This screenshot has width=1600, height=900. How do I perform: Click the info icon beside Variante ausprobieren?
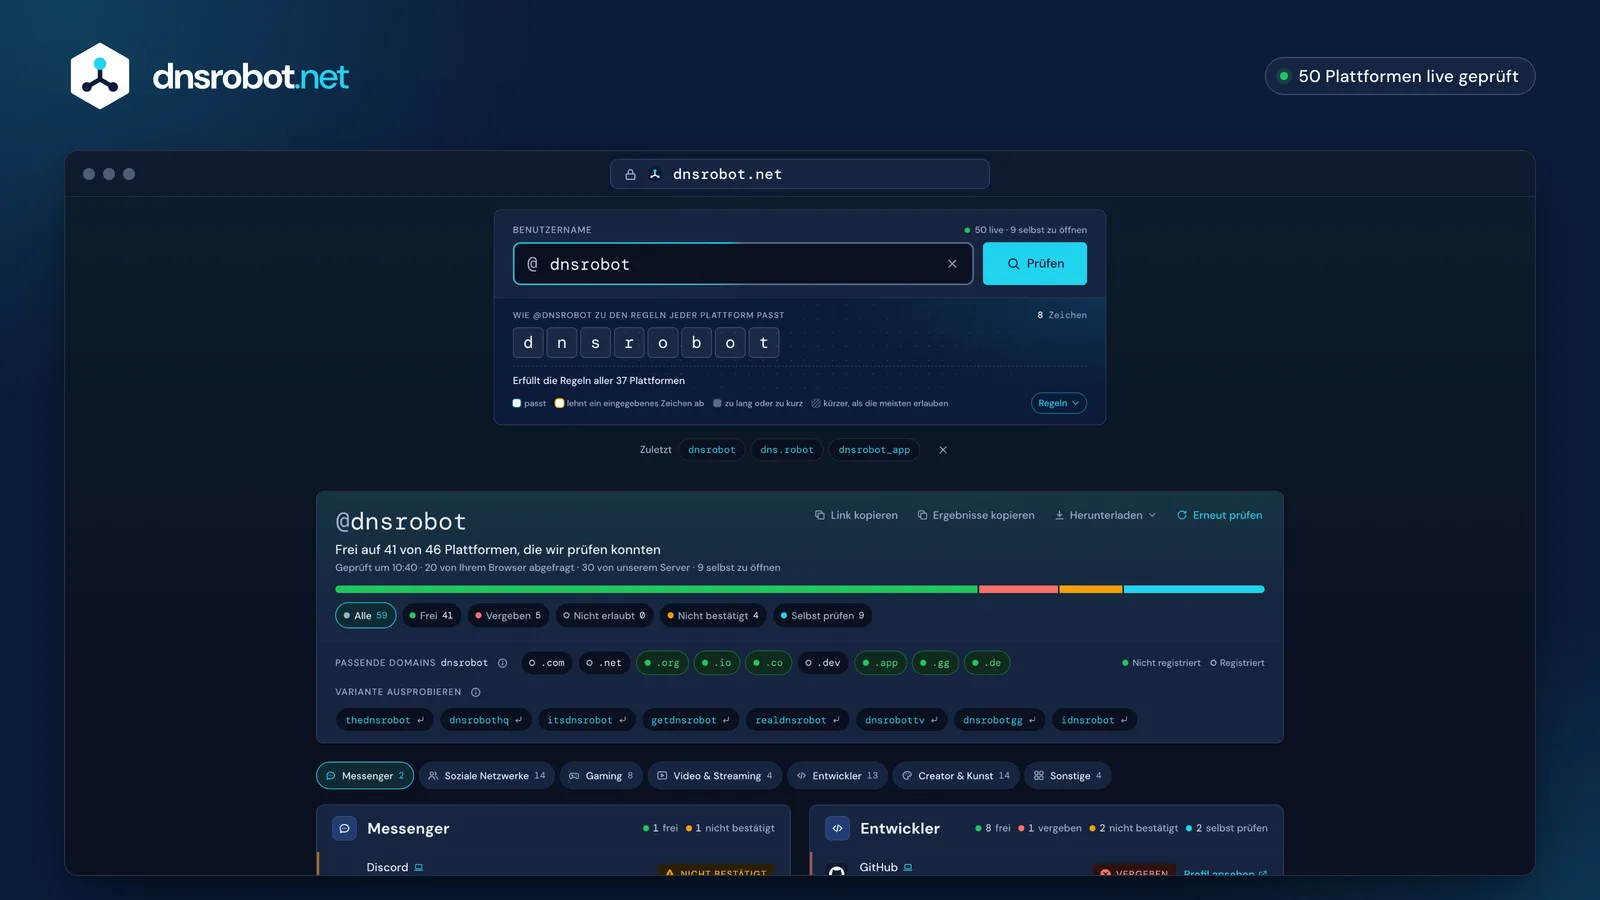click(x=476, y=692)
